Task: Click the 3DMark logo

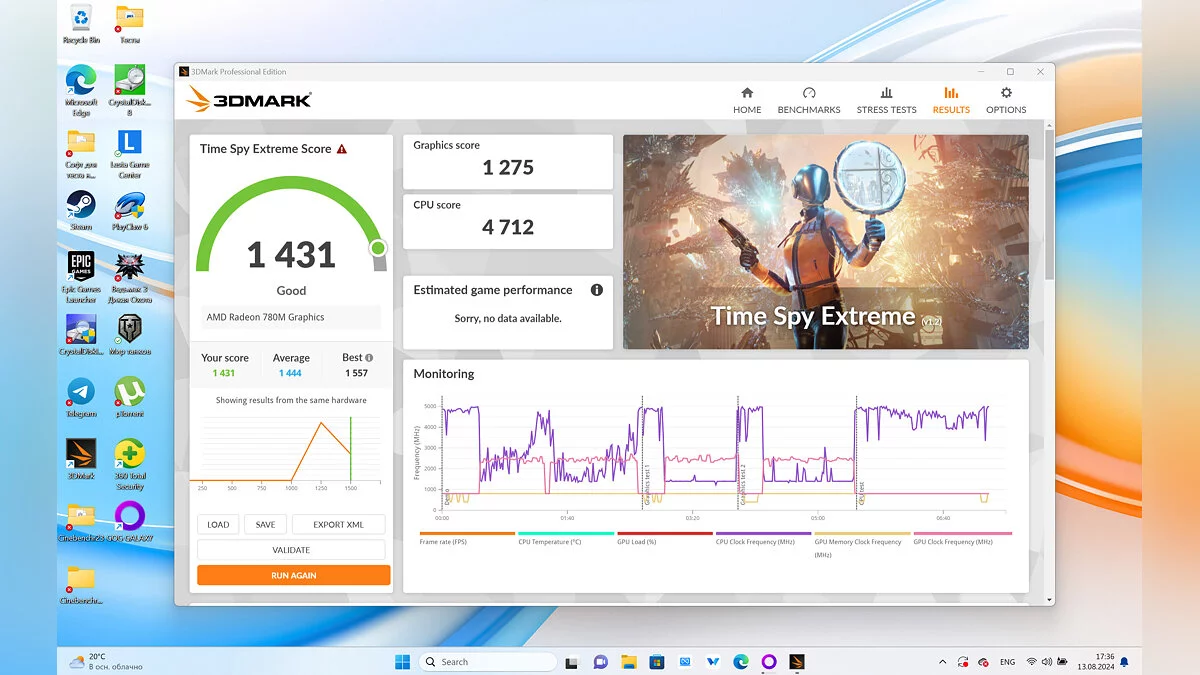Action: coord(250,99)
